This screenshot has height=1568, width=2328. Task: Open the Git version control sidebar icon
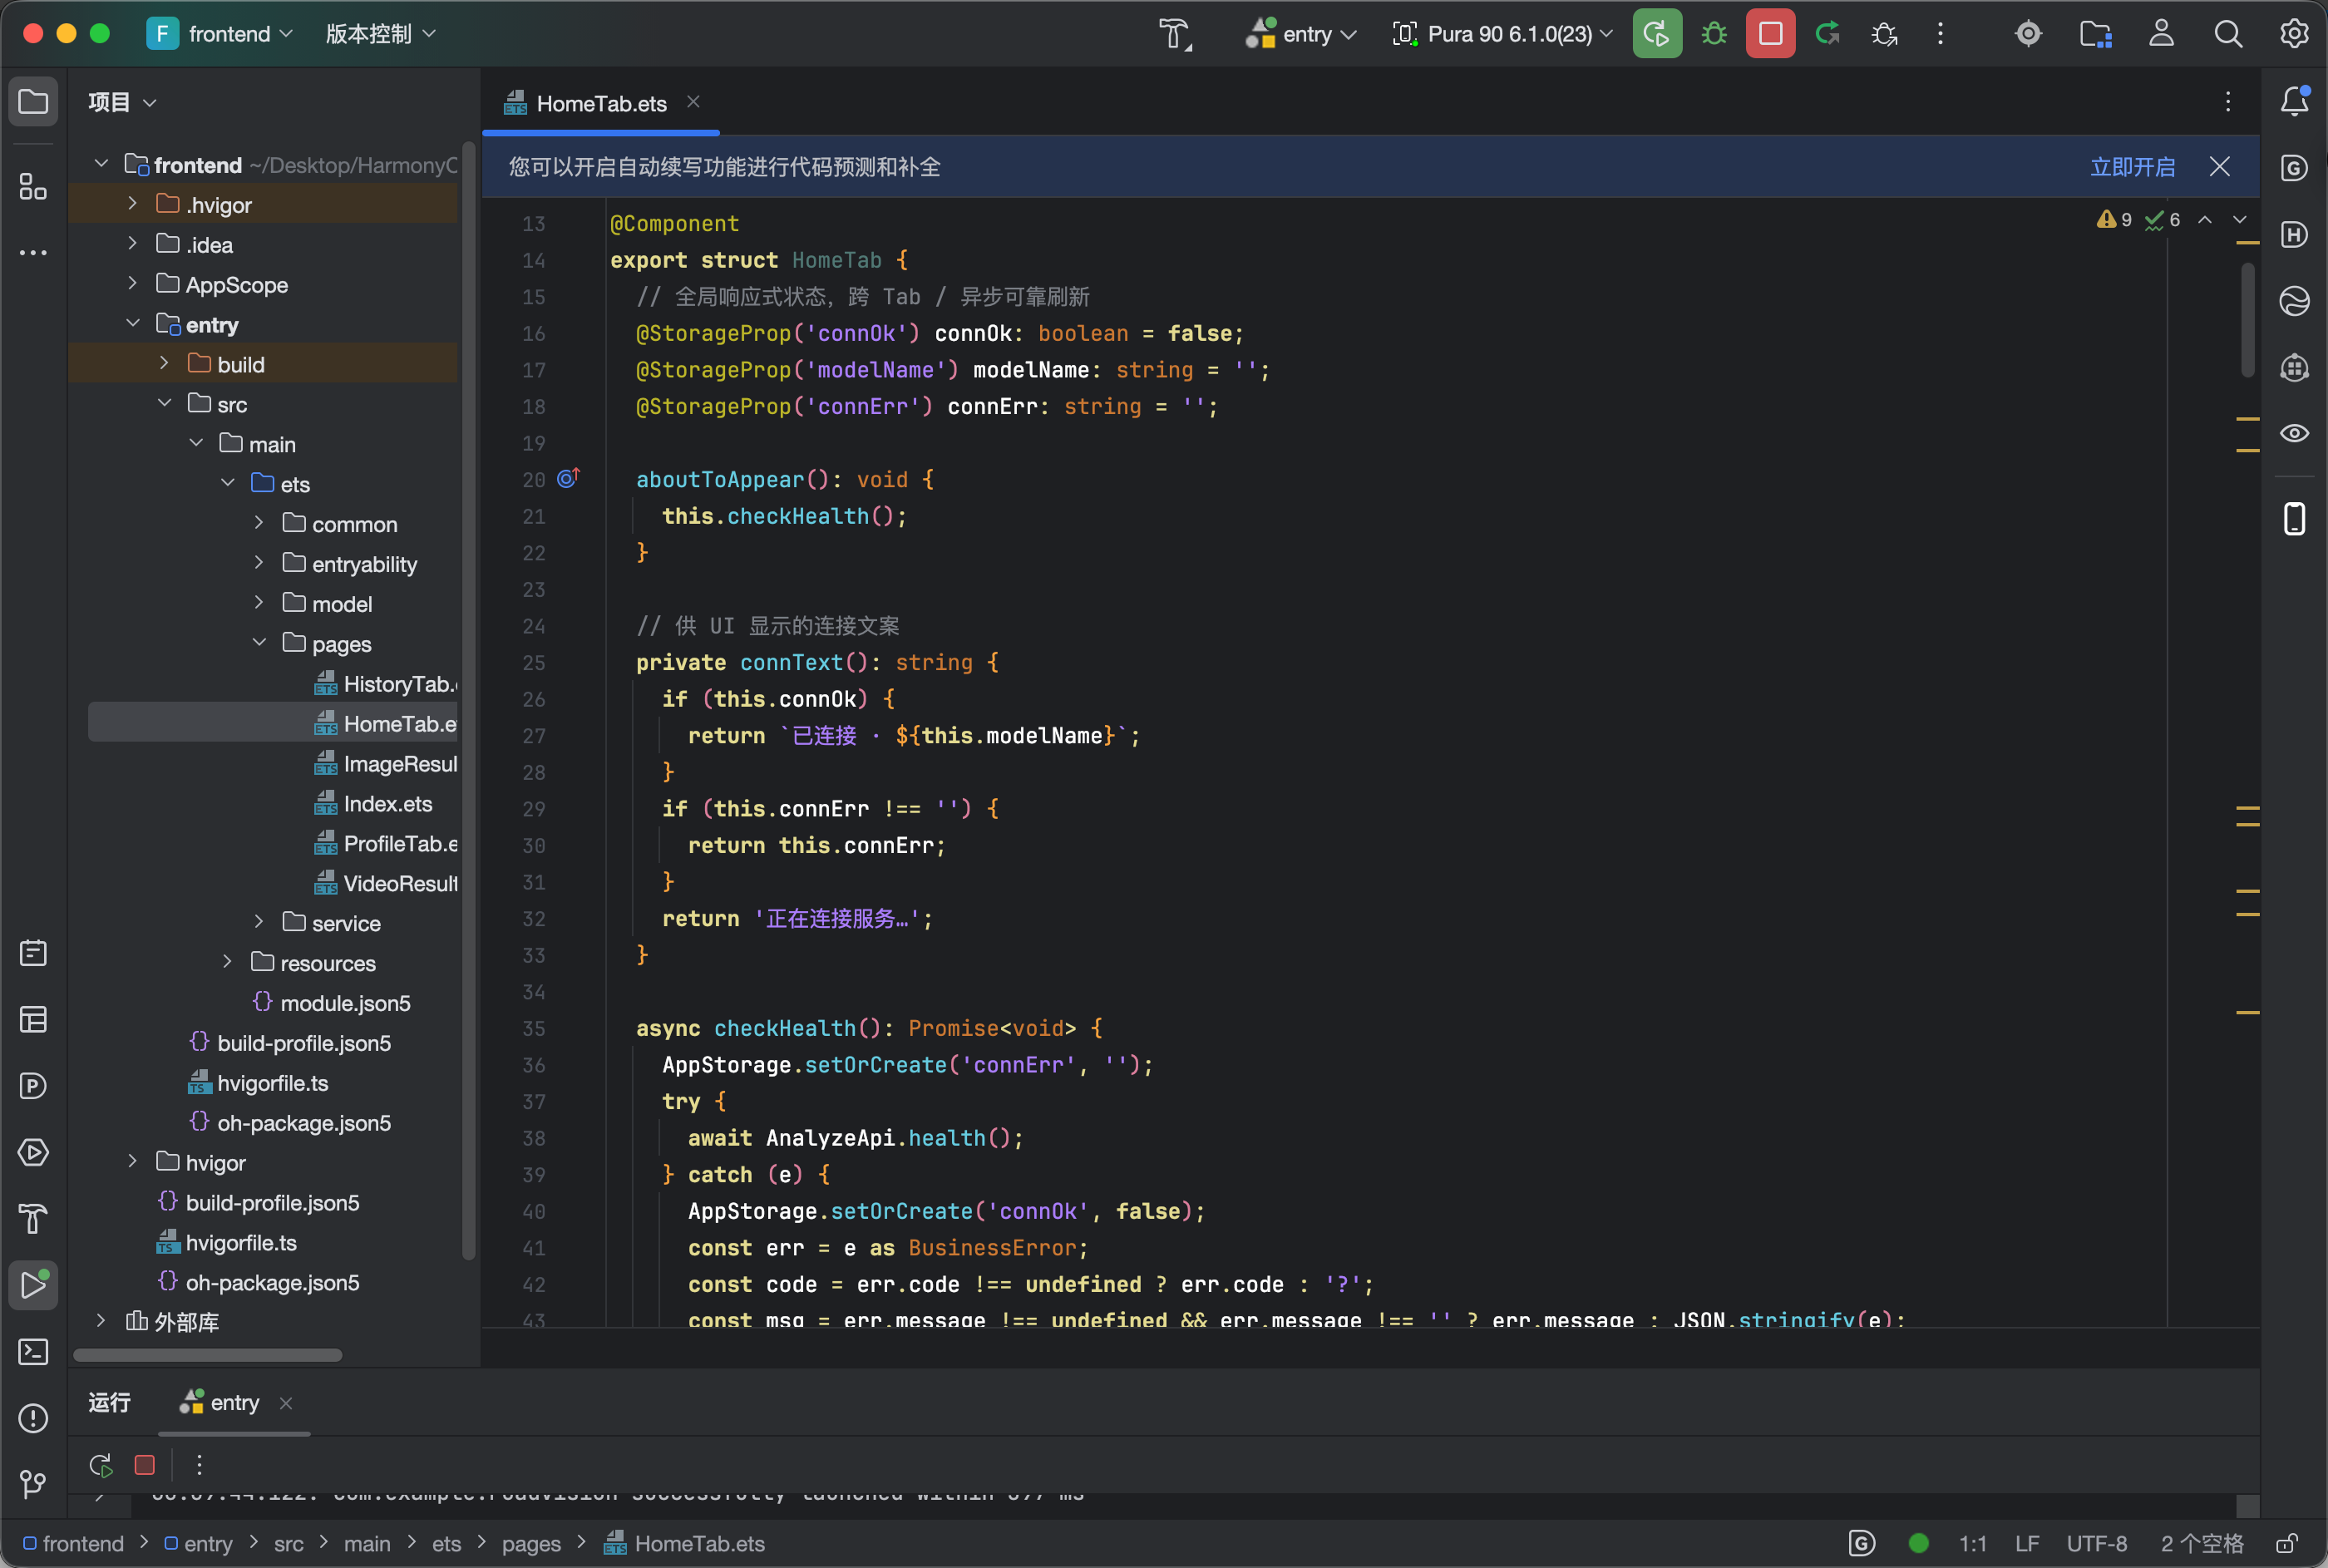coord(34,1484)
